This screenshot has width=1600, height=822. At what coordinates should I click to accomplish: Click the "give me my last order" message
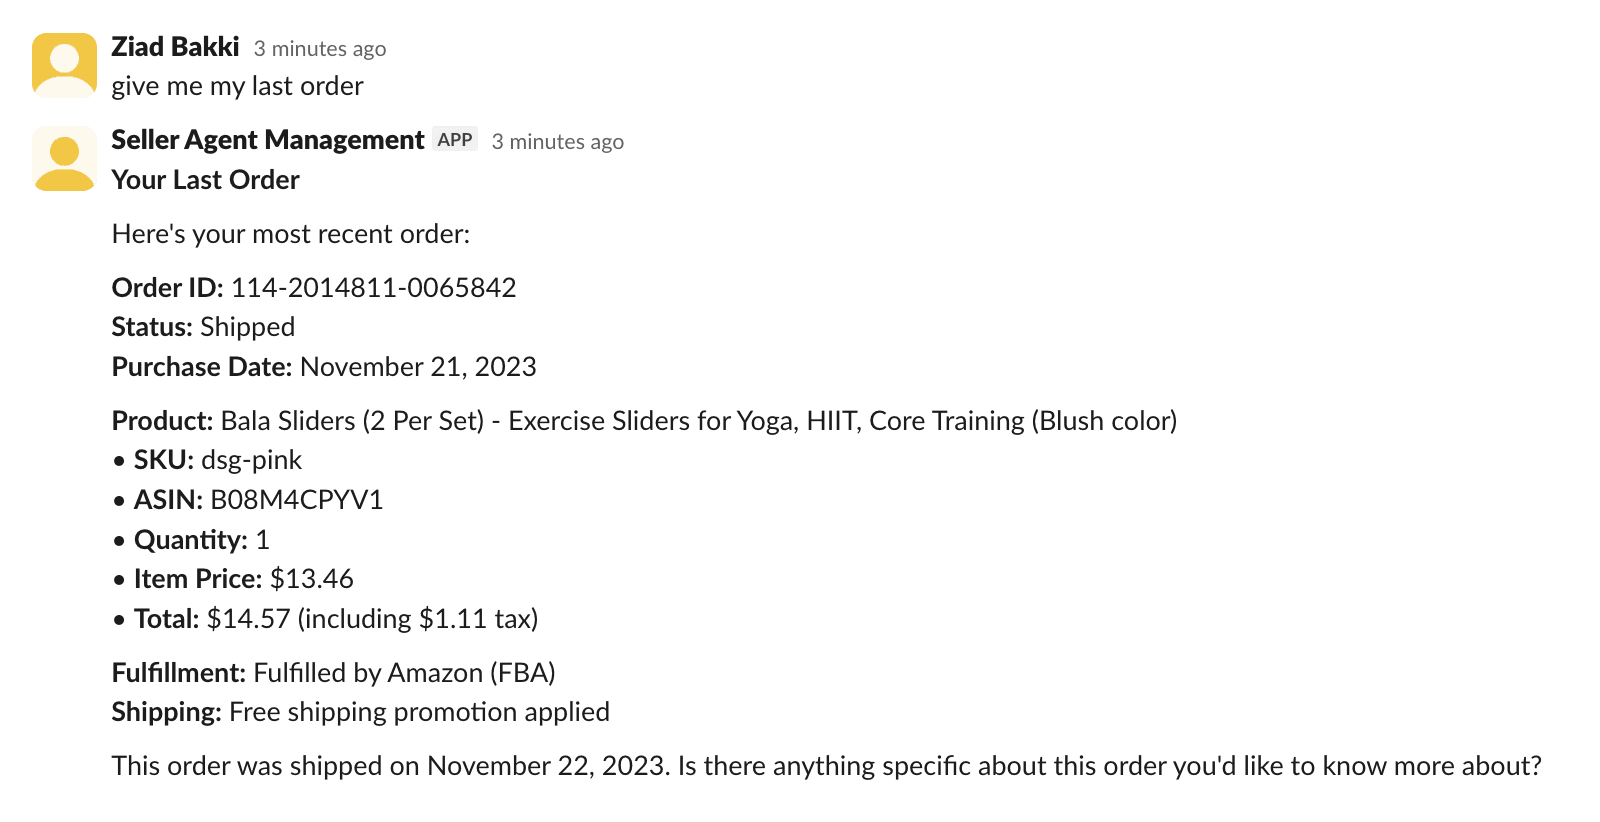coord(237,86)
